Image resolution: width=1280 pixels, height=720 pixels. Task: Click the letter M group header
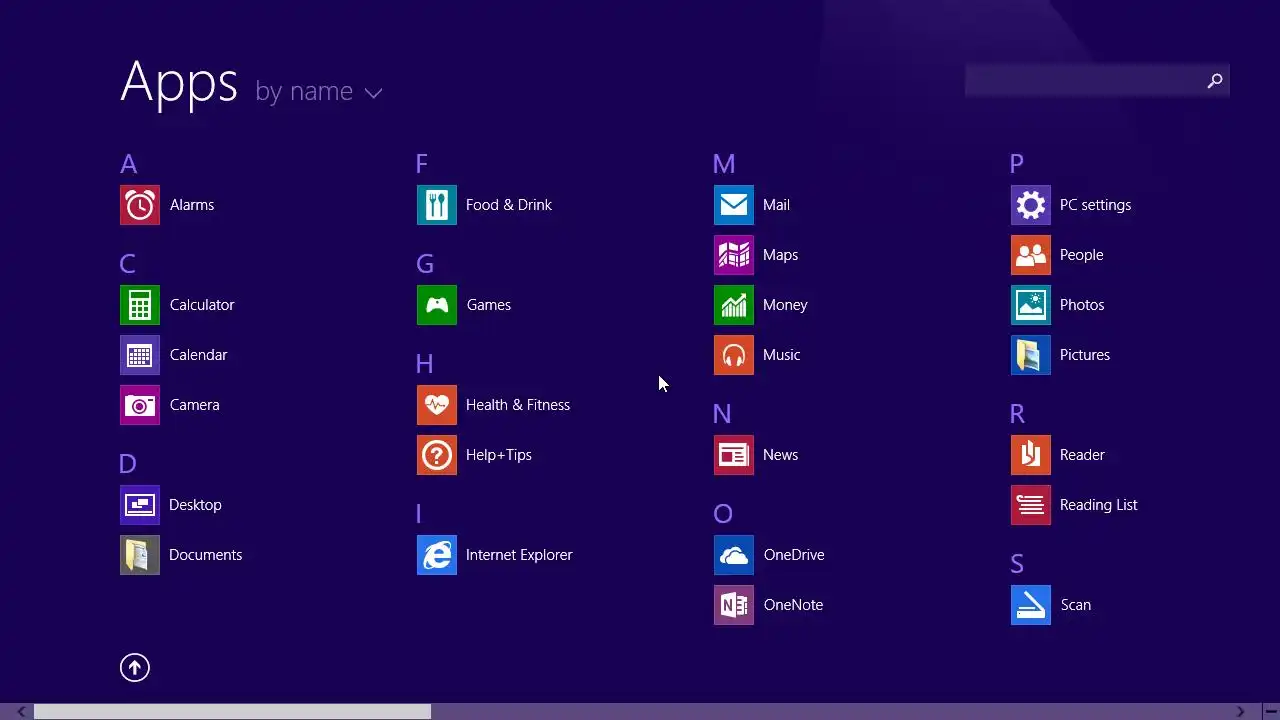coord(724,164)
